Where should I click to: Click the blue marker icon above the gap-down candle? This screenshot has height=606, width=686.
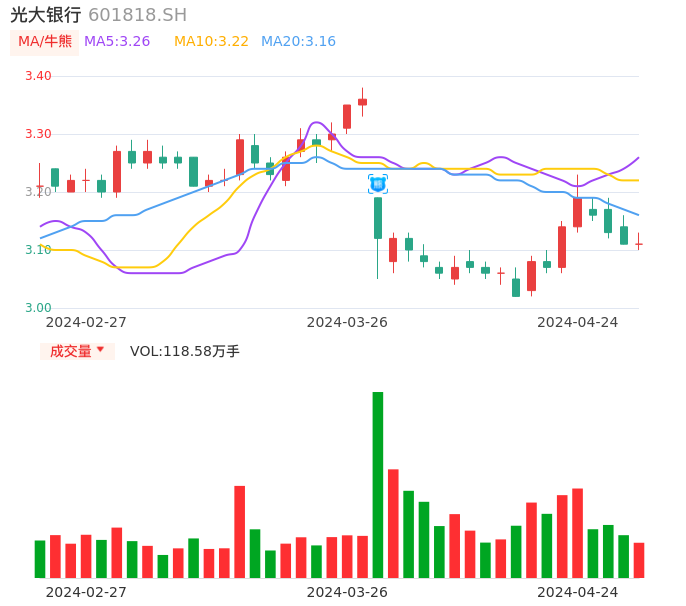point(378,184)
